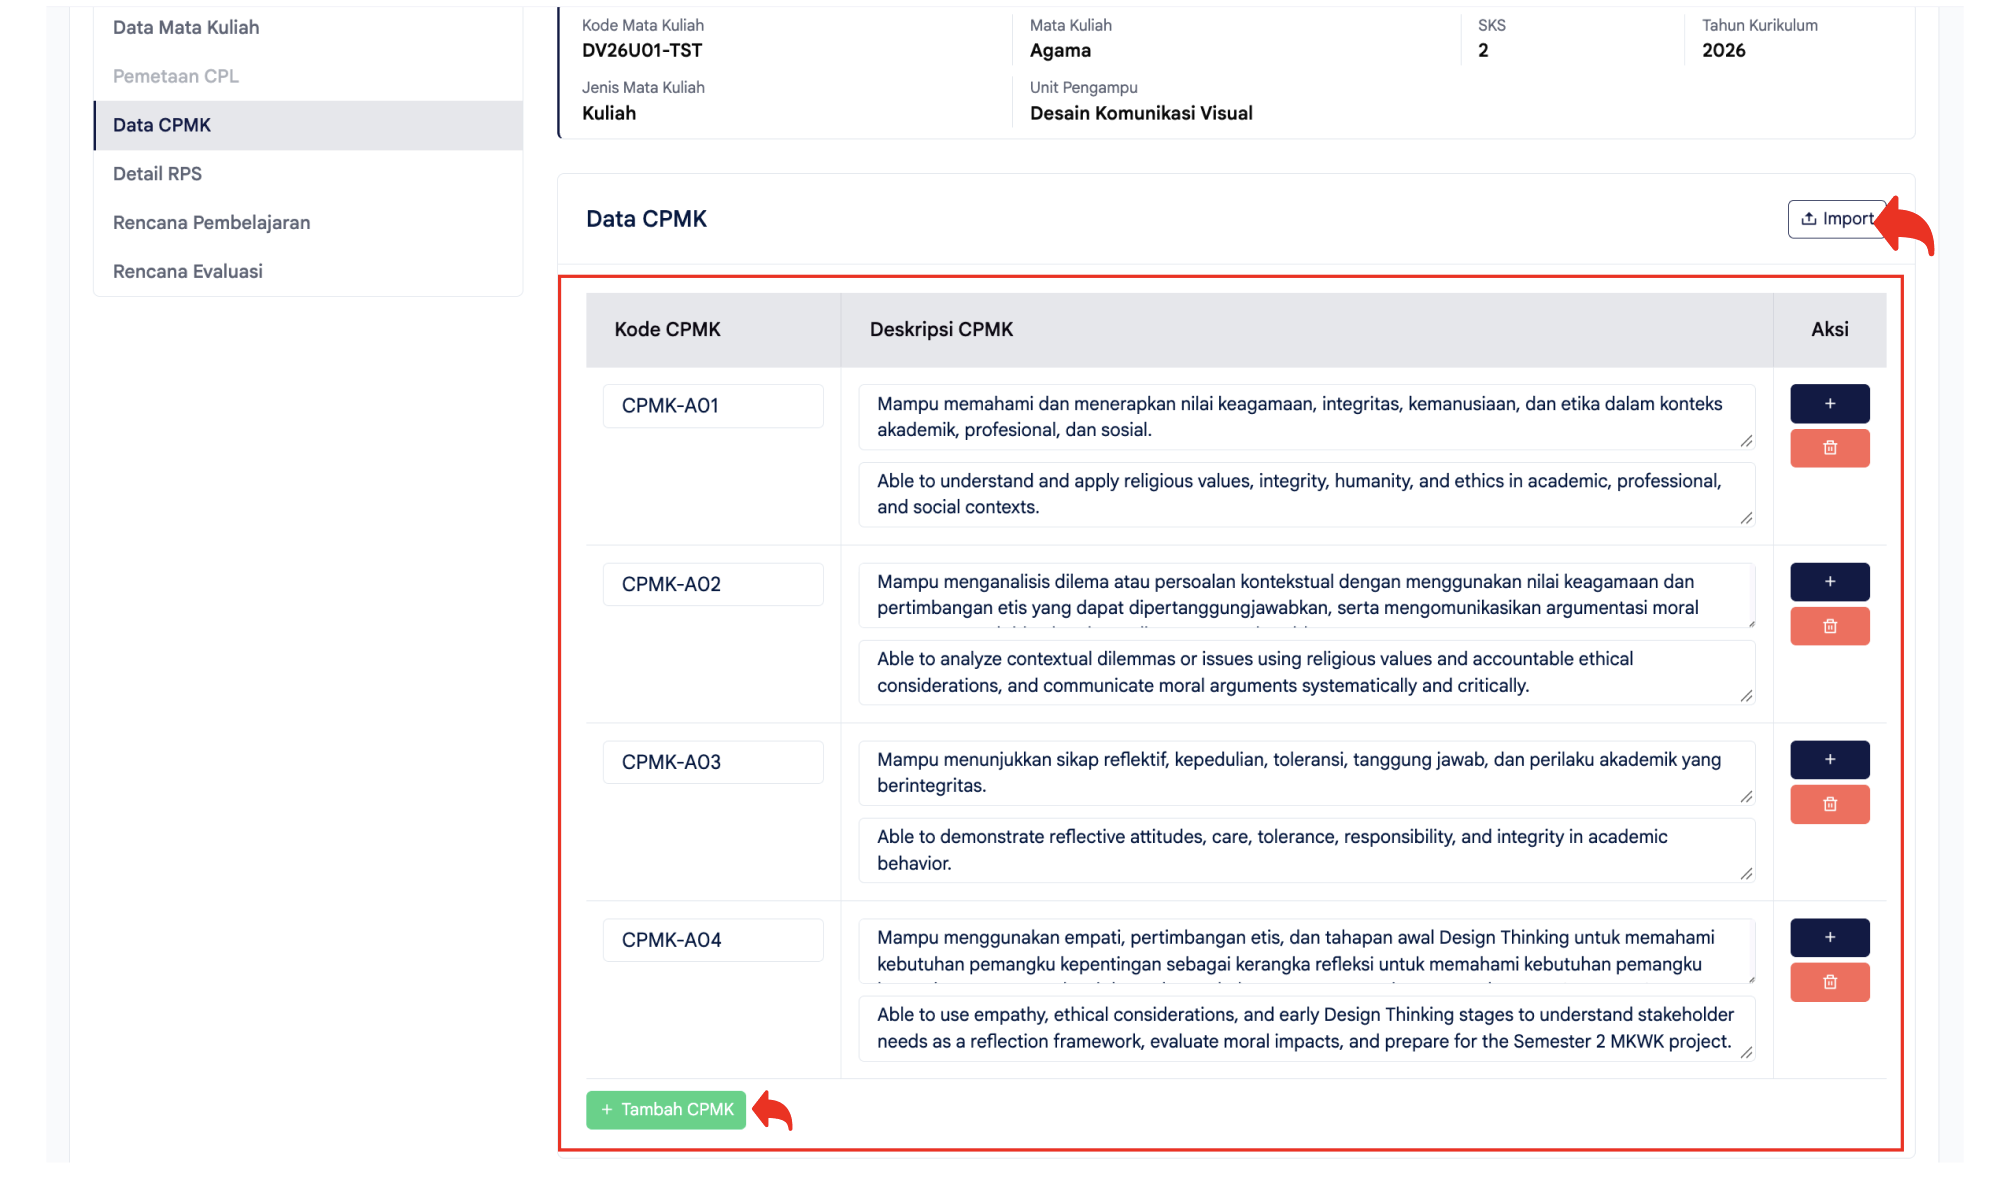The image size is (1996, 1188).
Task: Click the course code DV26U01-TST
Action: 642,51
